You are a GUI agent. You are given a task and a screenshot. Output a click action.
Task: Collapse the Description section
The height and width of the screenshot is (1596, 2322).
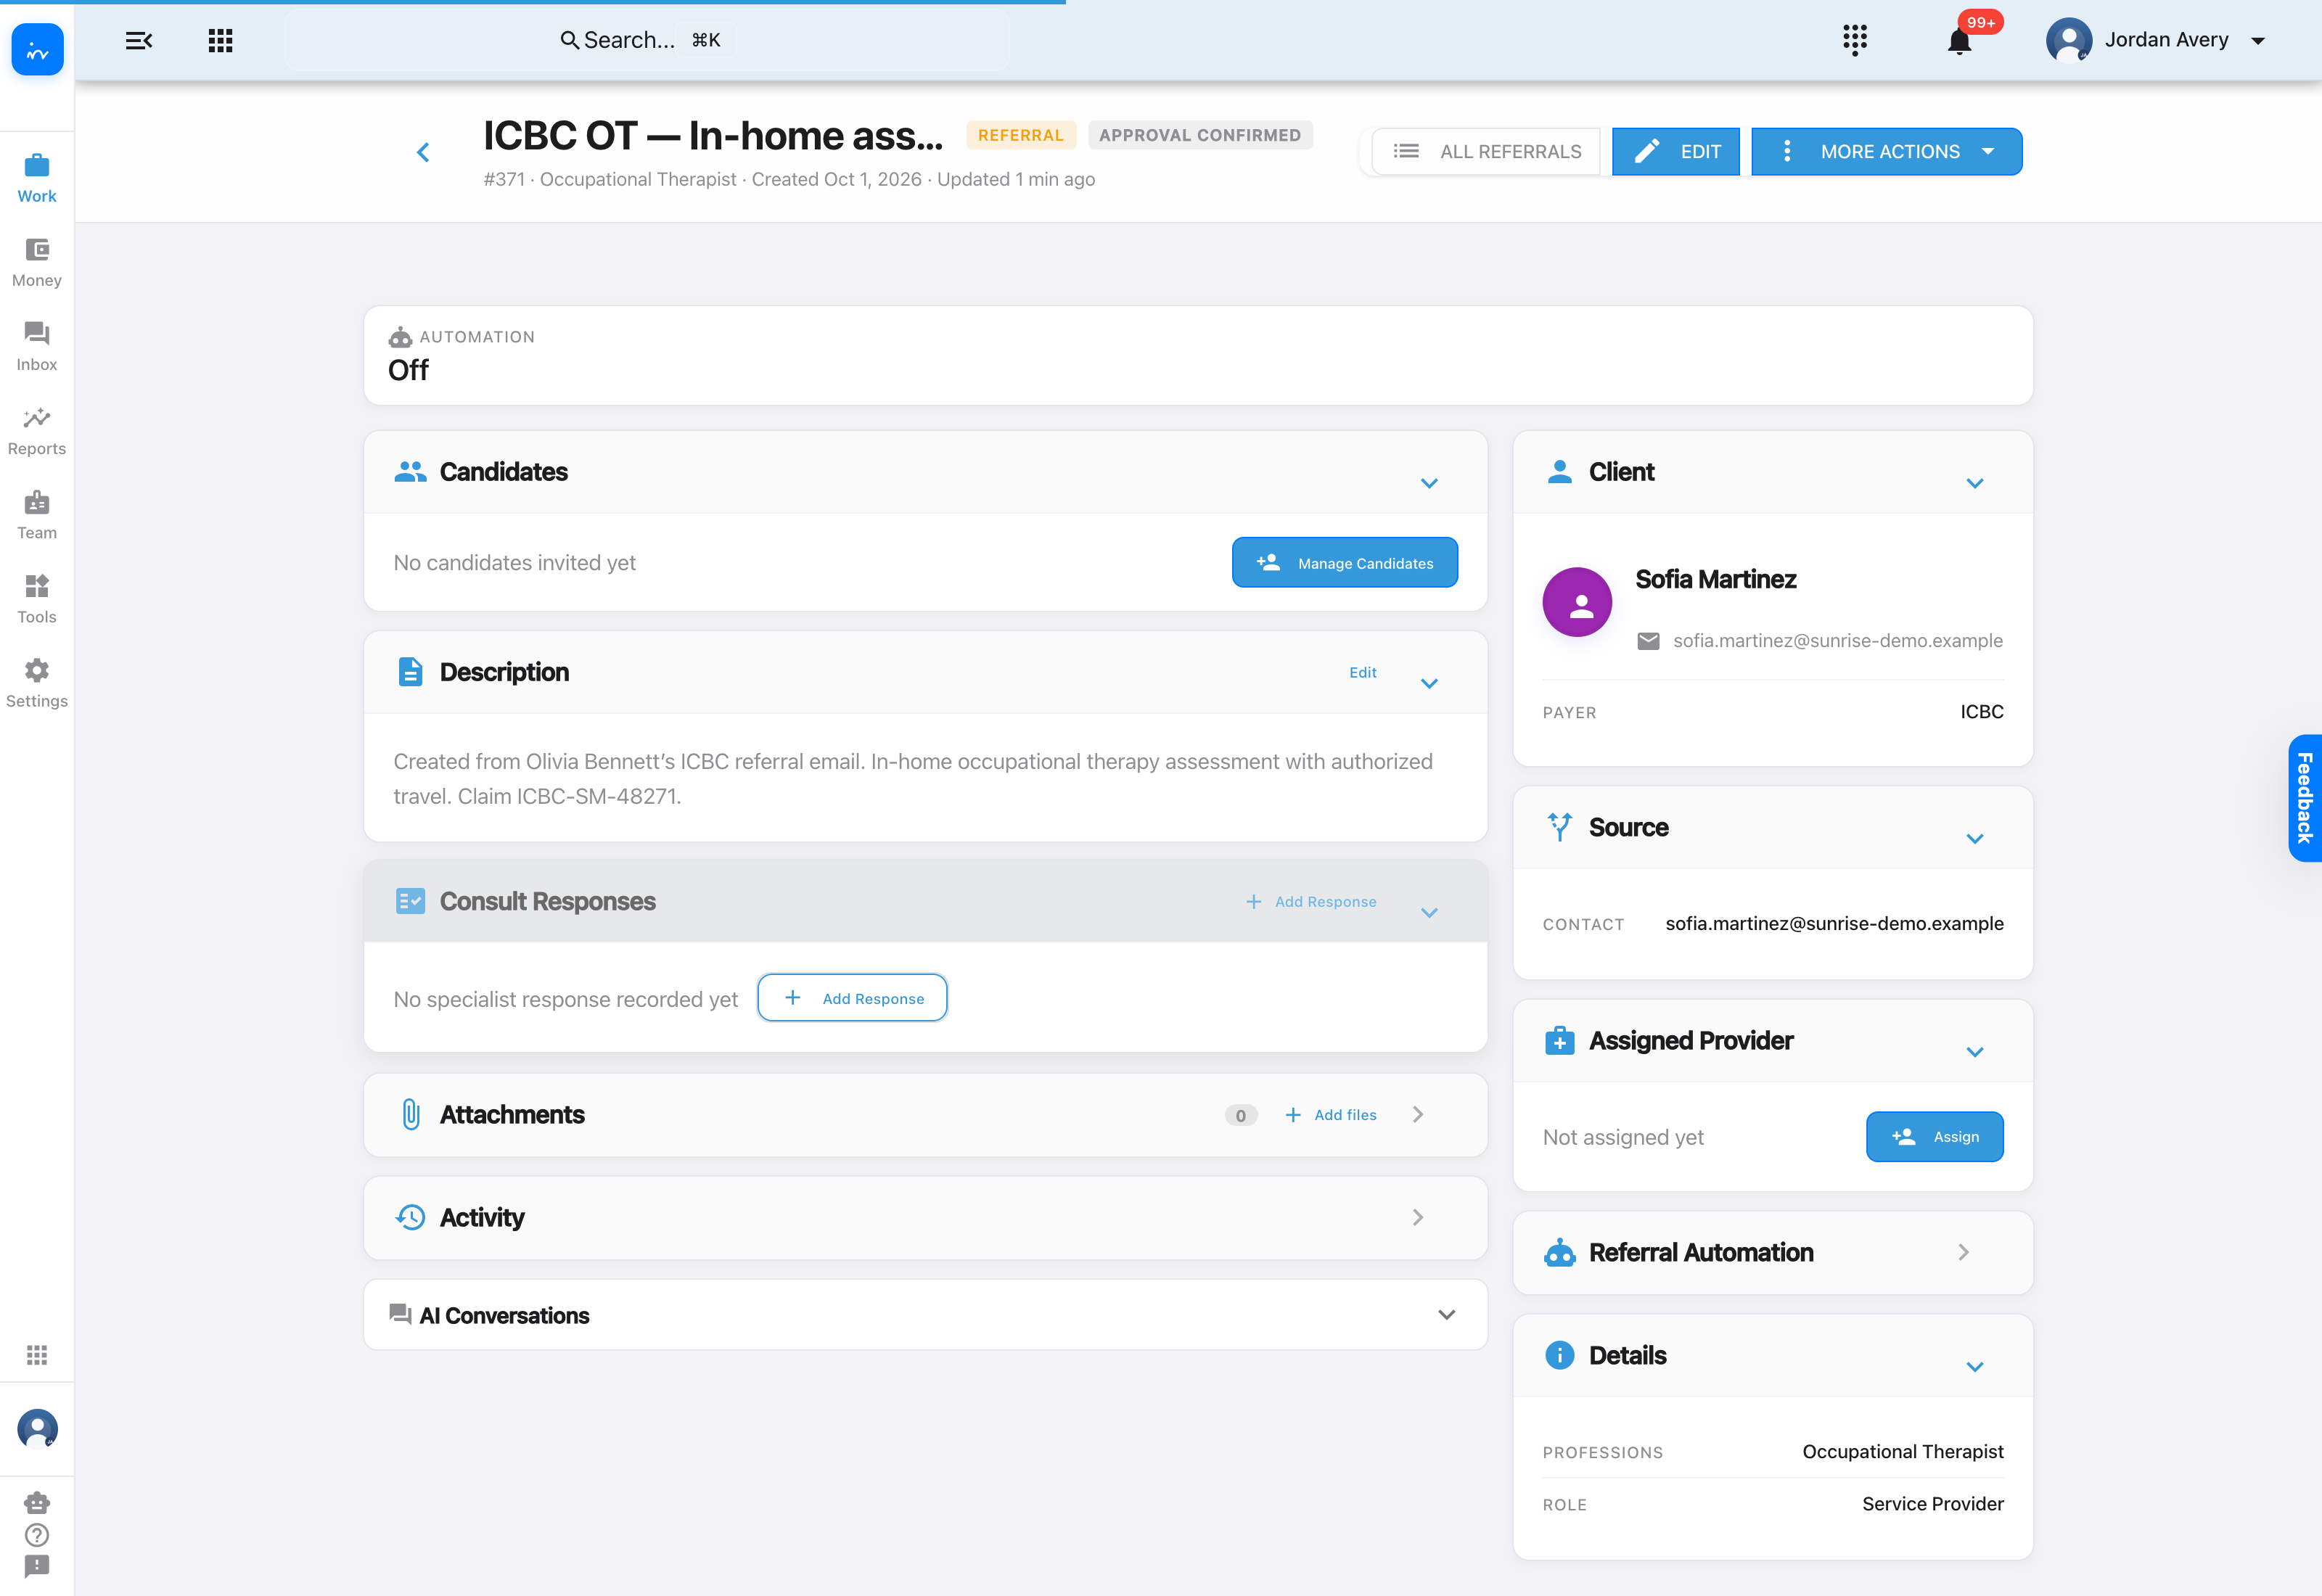(x=1429, y=683)
